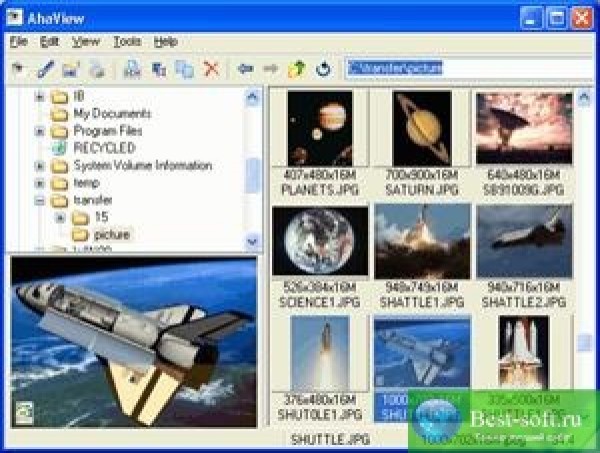This screenshot has height=453, width=600.
Task: Go back with the blue left arrow
Action: click(x=245, y=69)
